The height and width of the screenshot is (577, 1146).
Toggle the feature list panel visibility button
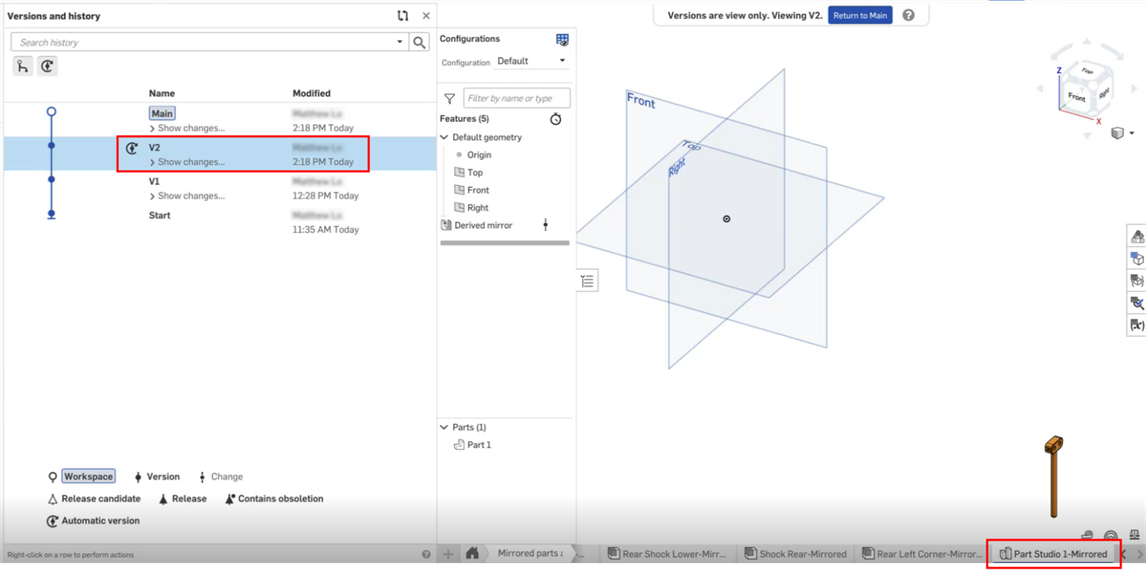[x=587, y=282]
